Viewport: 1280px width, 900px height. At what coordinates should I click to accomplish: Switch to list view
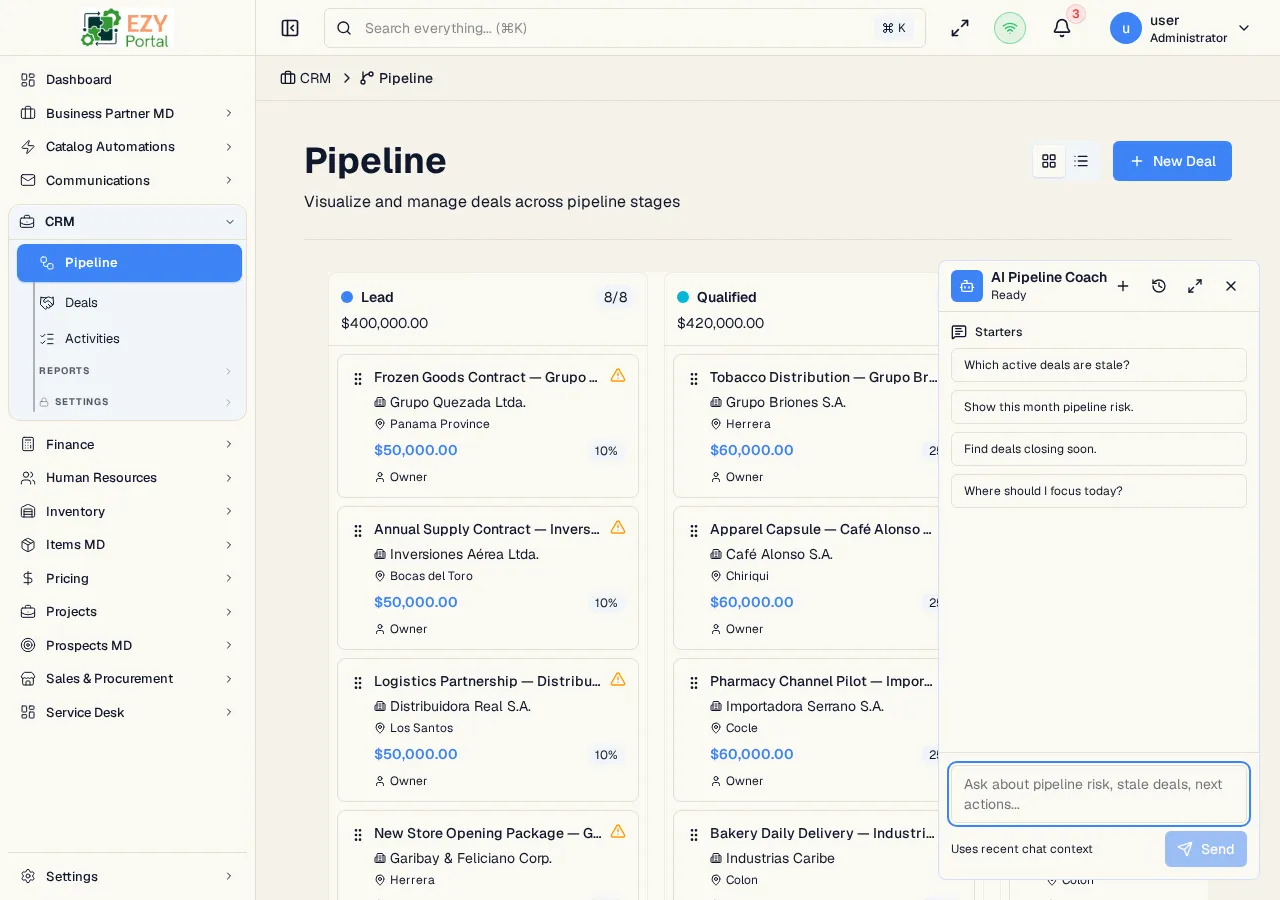click(1081, 161)
